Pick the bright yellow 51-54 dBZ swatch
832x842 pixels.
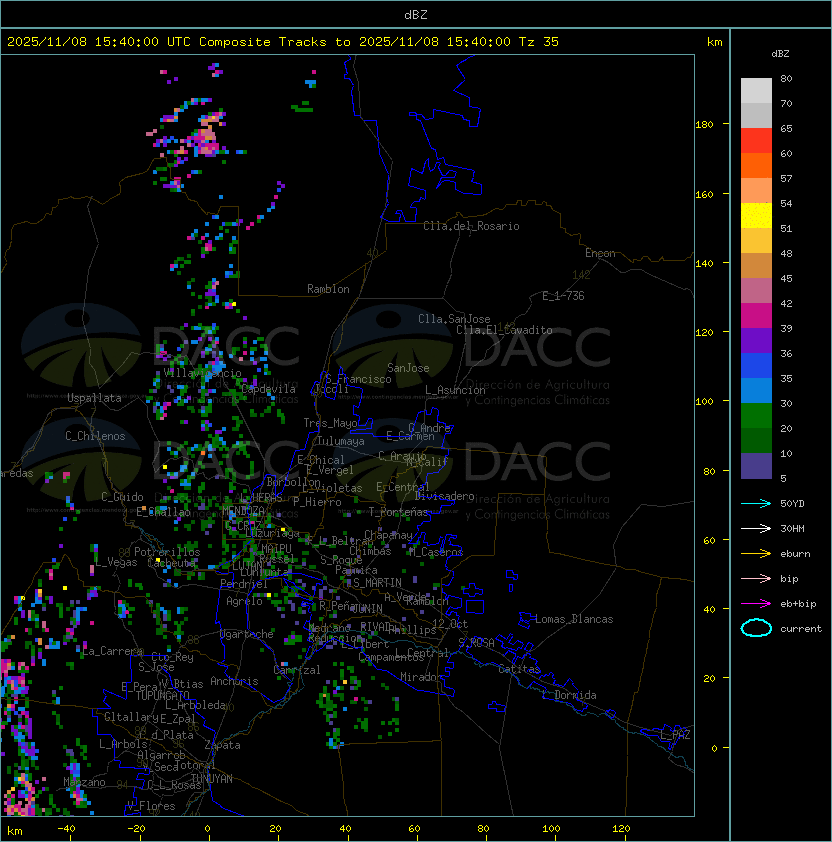756,216
